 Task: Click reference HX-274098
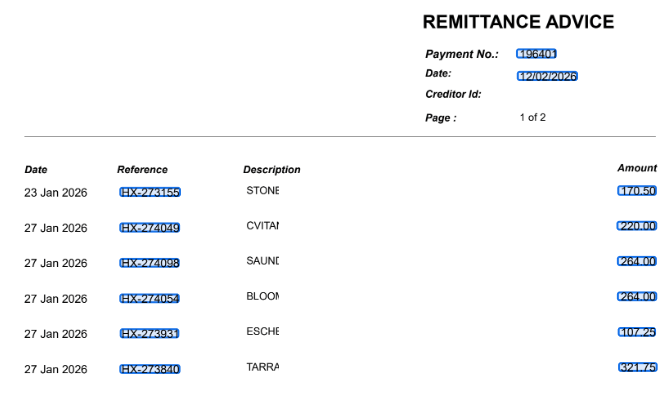pos(150,263)
